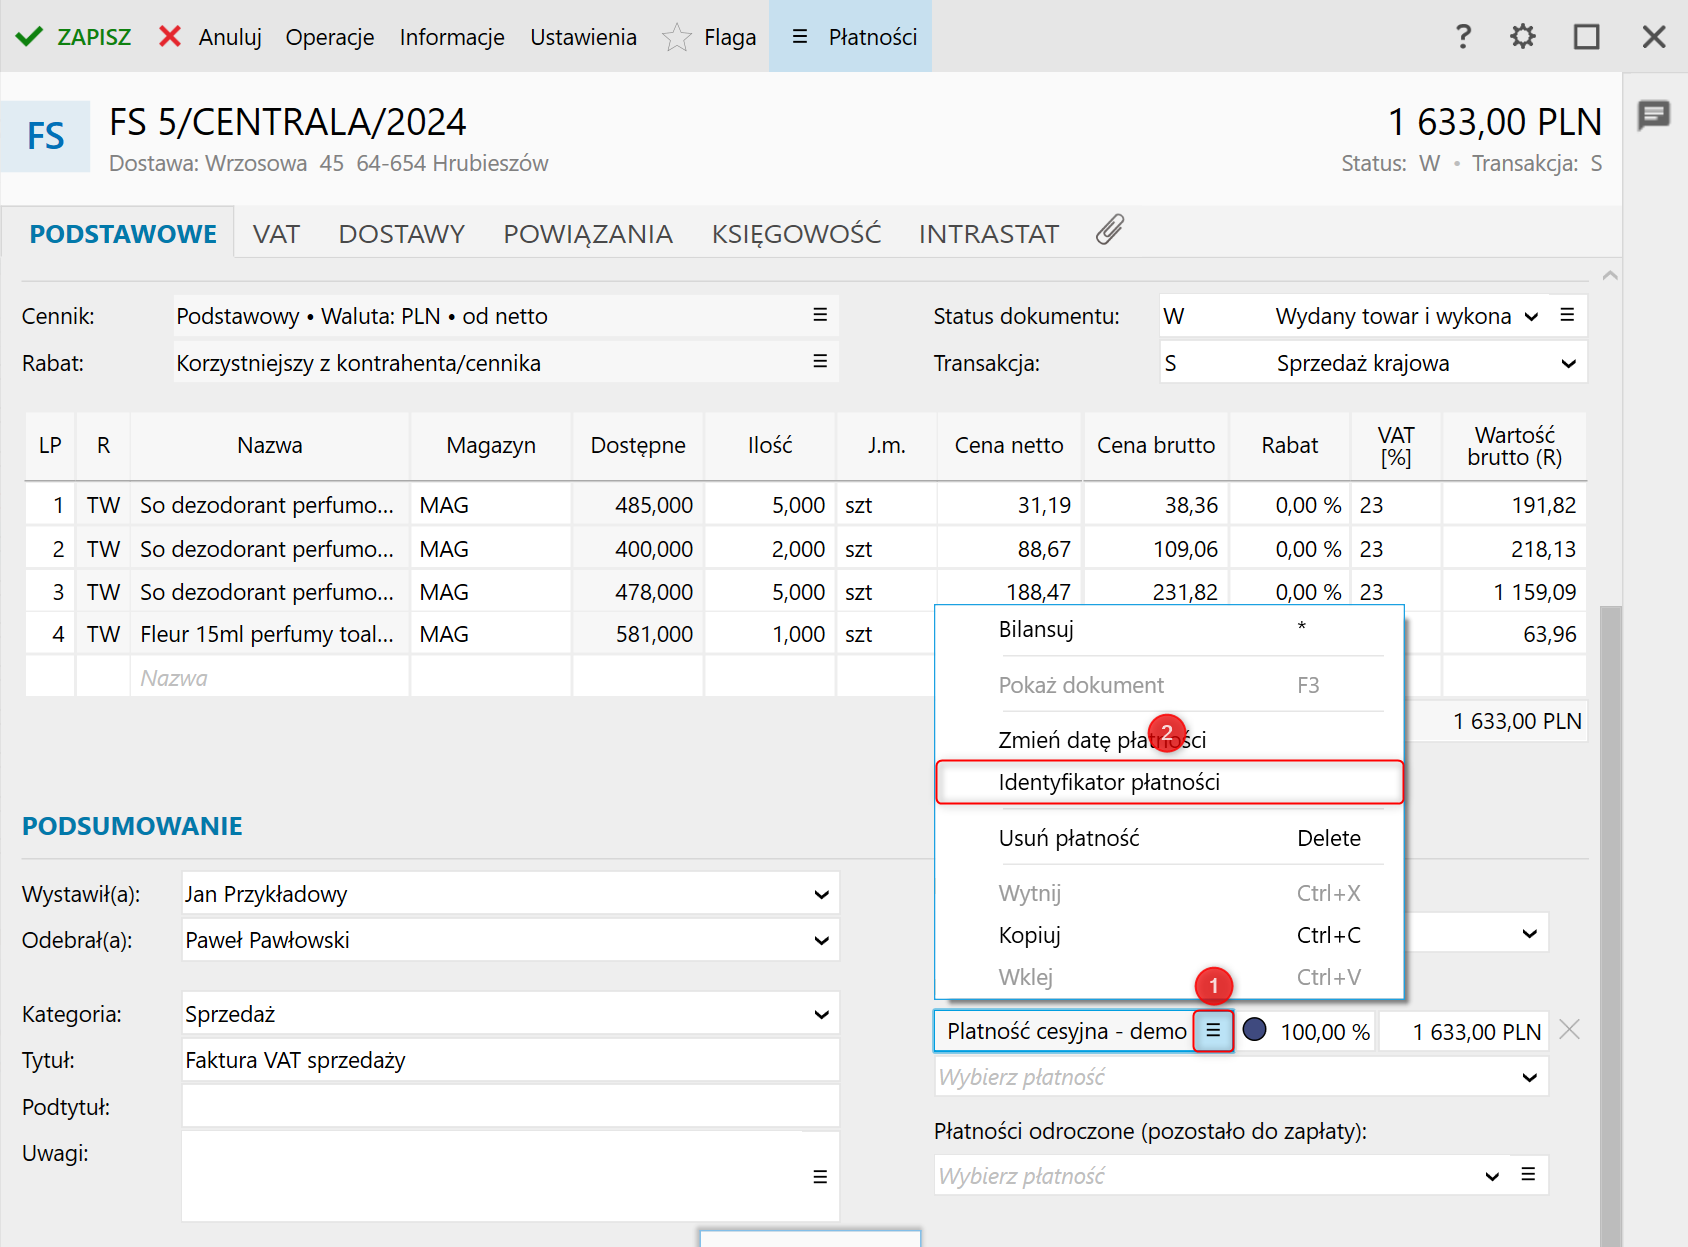Open hamburger menu next to Cennik field
This screenshot has height=1247, width=1688.
click(819, 315)
